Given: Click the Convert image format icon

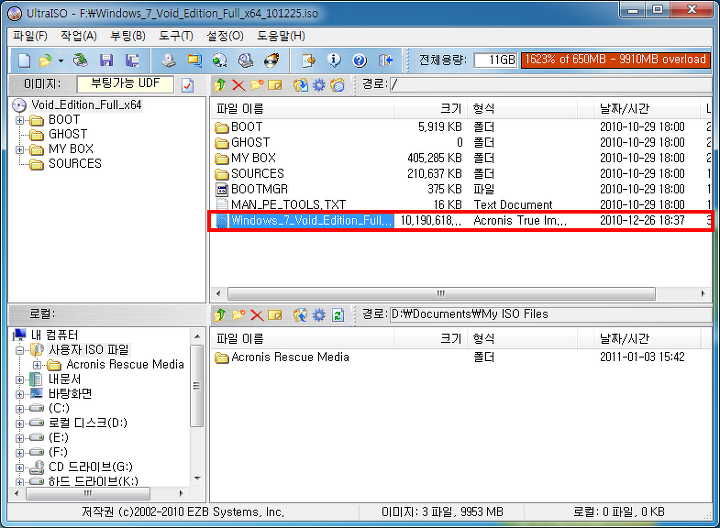Looking at the screenshot, I should coord(220,60).
